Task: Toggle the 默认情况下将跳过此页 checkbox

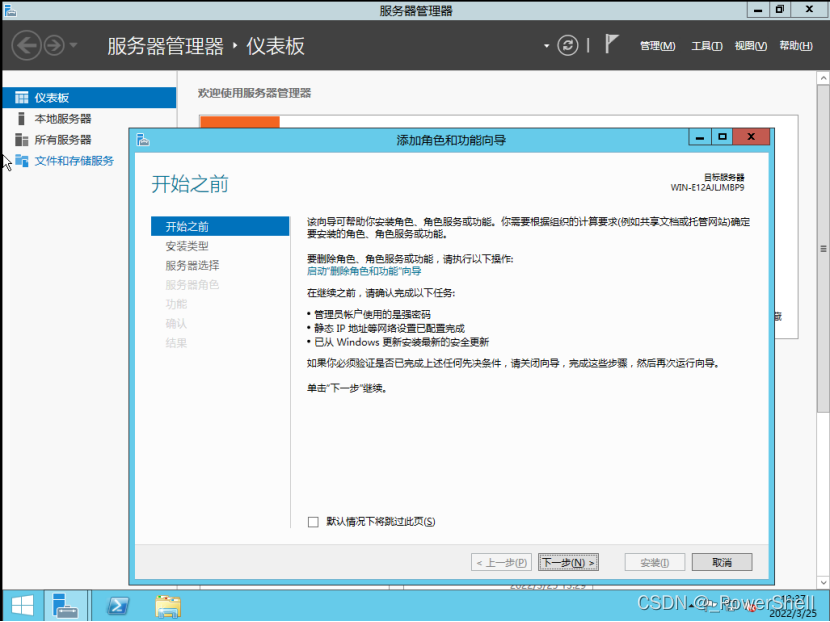Action: [x=313, y=522]
